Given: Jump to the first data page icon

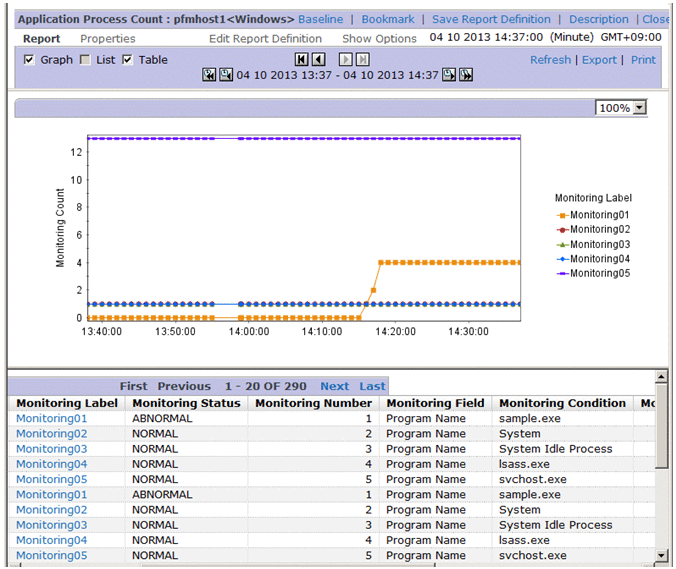Looking at the screenshot, I should 302,60.
